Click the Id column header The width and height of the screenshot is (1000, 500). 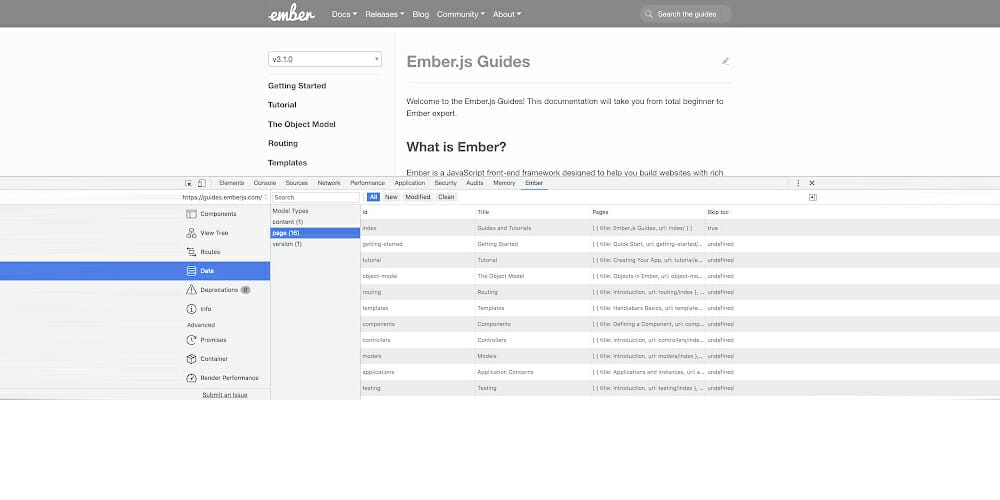tap(418, 212)
